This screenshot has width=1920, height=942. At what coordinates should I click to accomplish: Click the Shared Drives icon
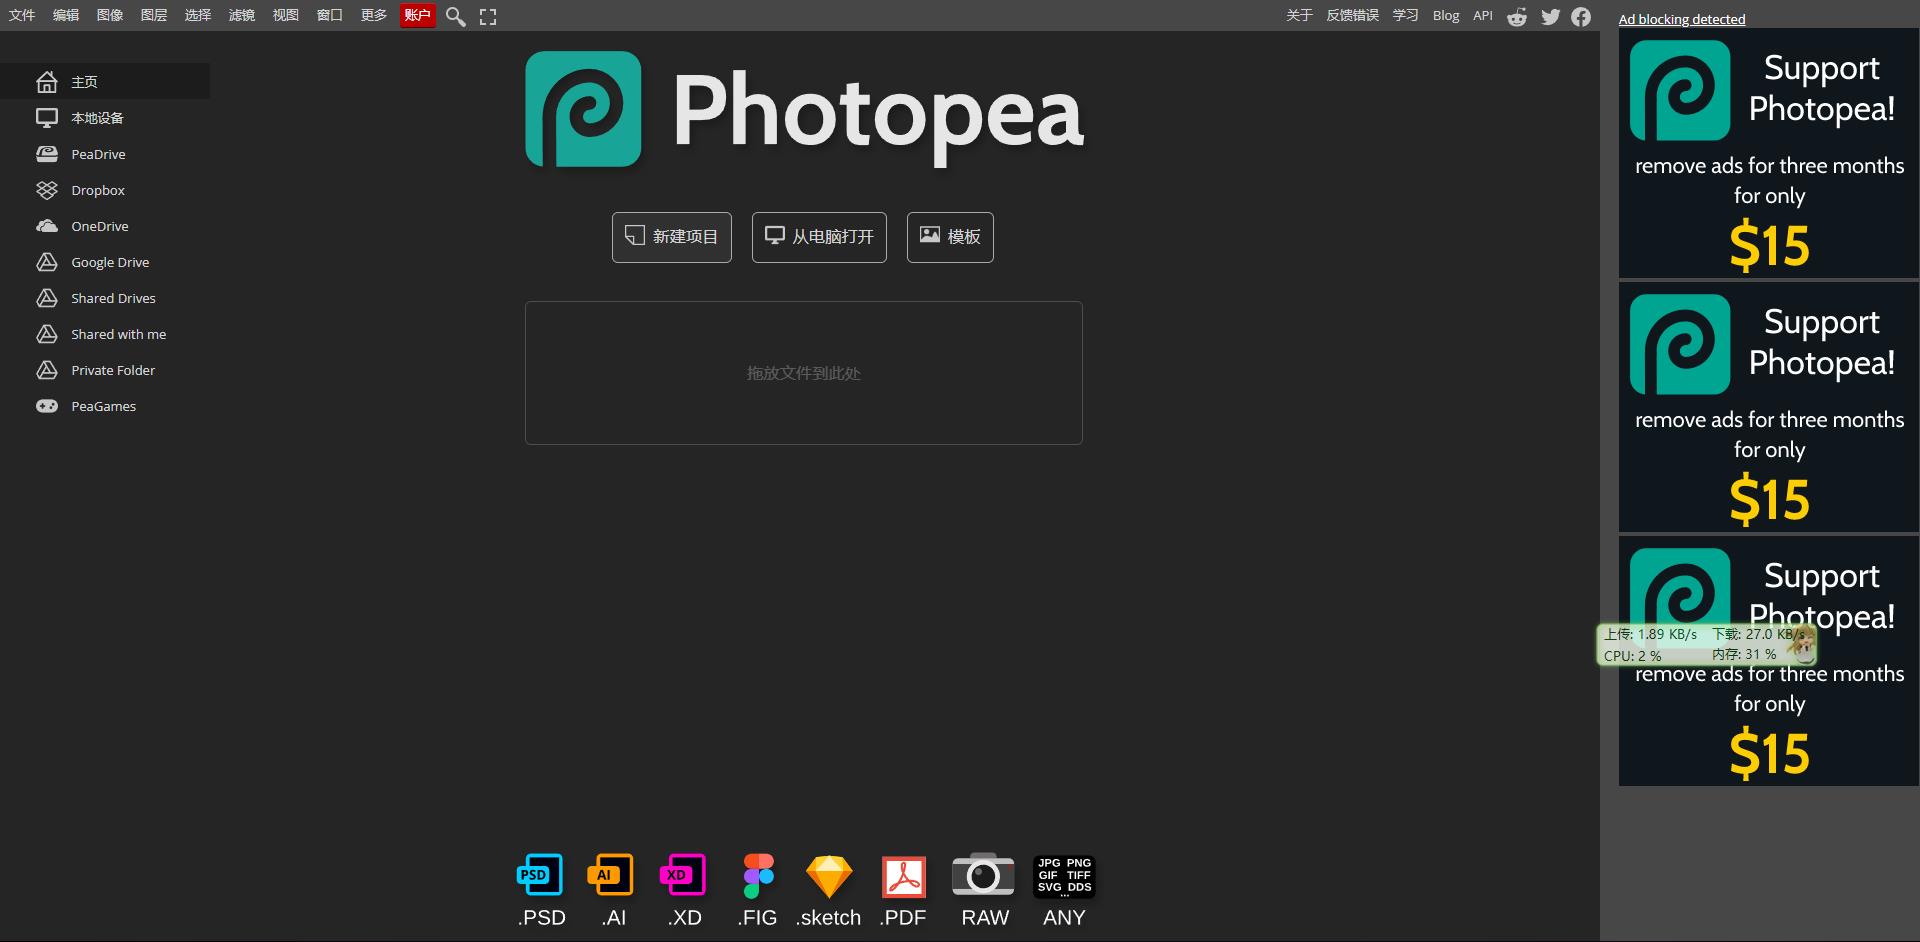coord(46,298)
